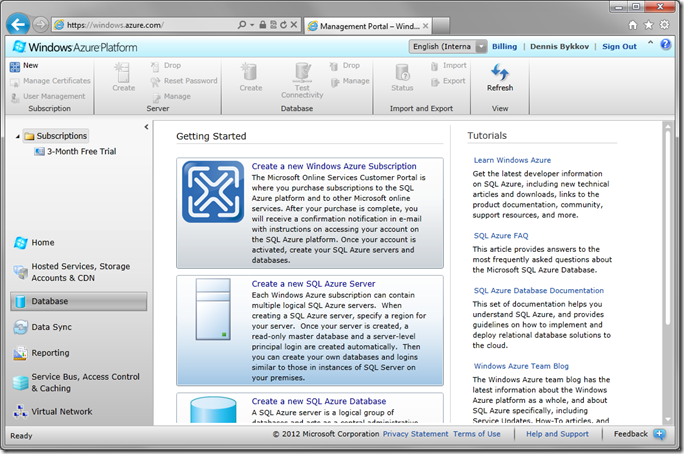The width and height of the screenshot is (684, 454).
Task: Open the Reporting section
Action: (x=50, y=353)
